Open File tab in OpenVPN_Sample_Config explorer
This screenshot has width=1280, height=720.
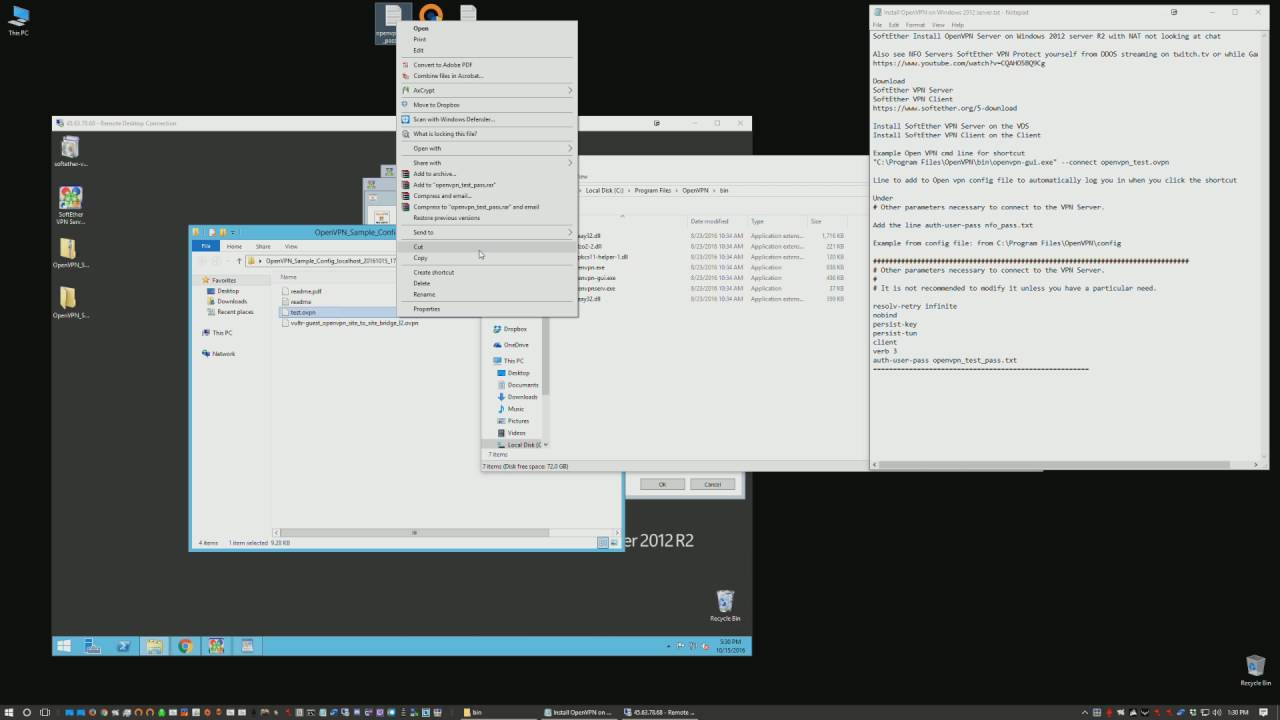(x=206, y=246)
